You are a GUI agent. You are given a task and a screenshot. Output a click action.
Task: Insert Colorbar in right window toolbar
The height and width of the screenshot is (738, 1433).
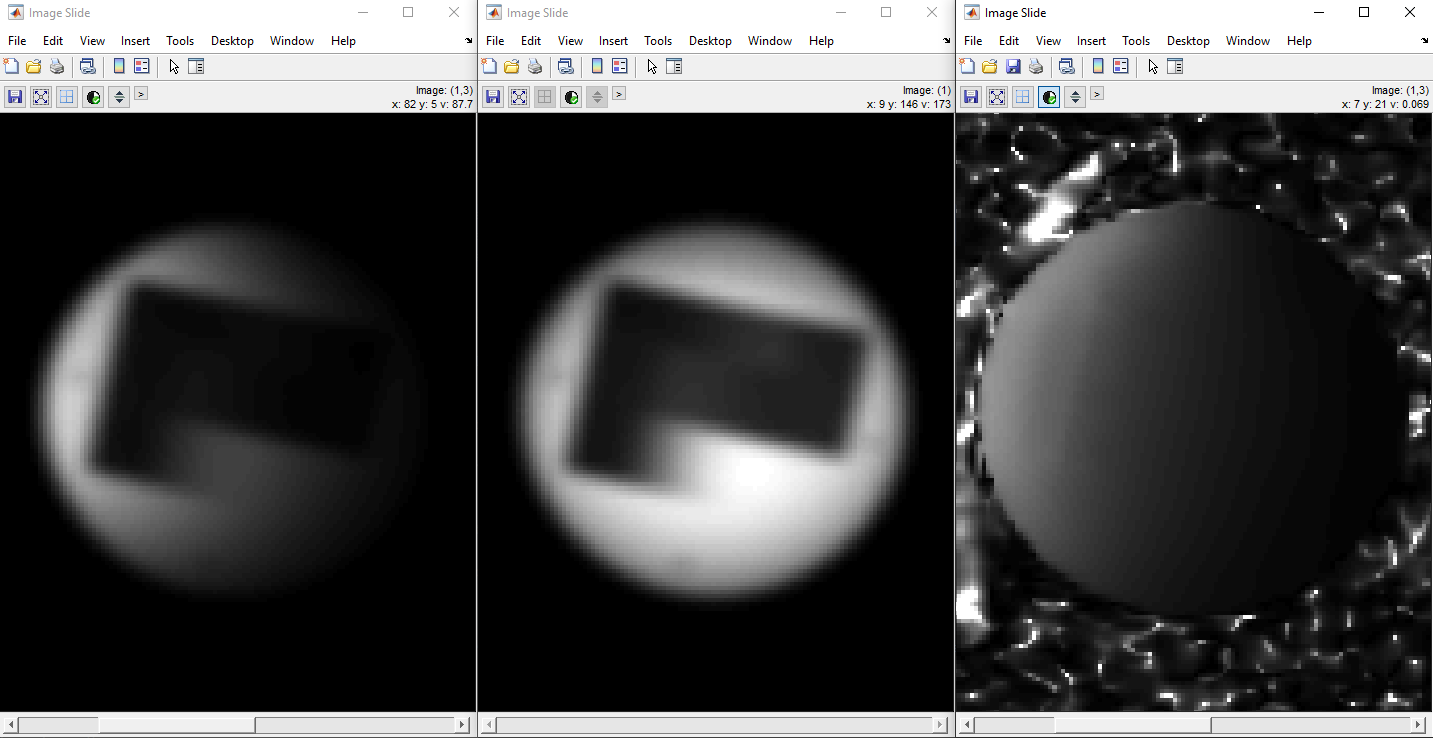tap(1098, 67)
